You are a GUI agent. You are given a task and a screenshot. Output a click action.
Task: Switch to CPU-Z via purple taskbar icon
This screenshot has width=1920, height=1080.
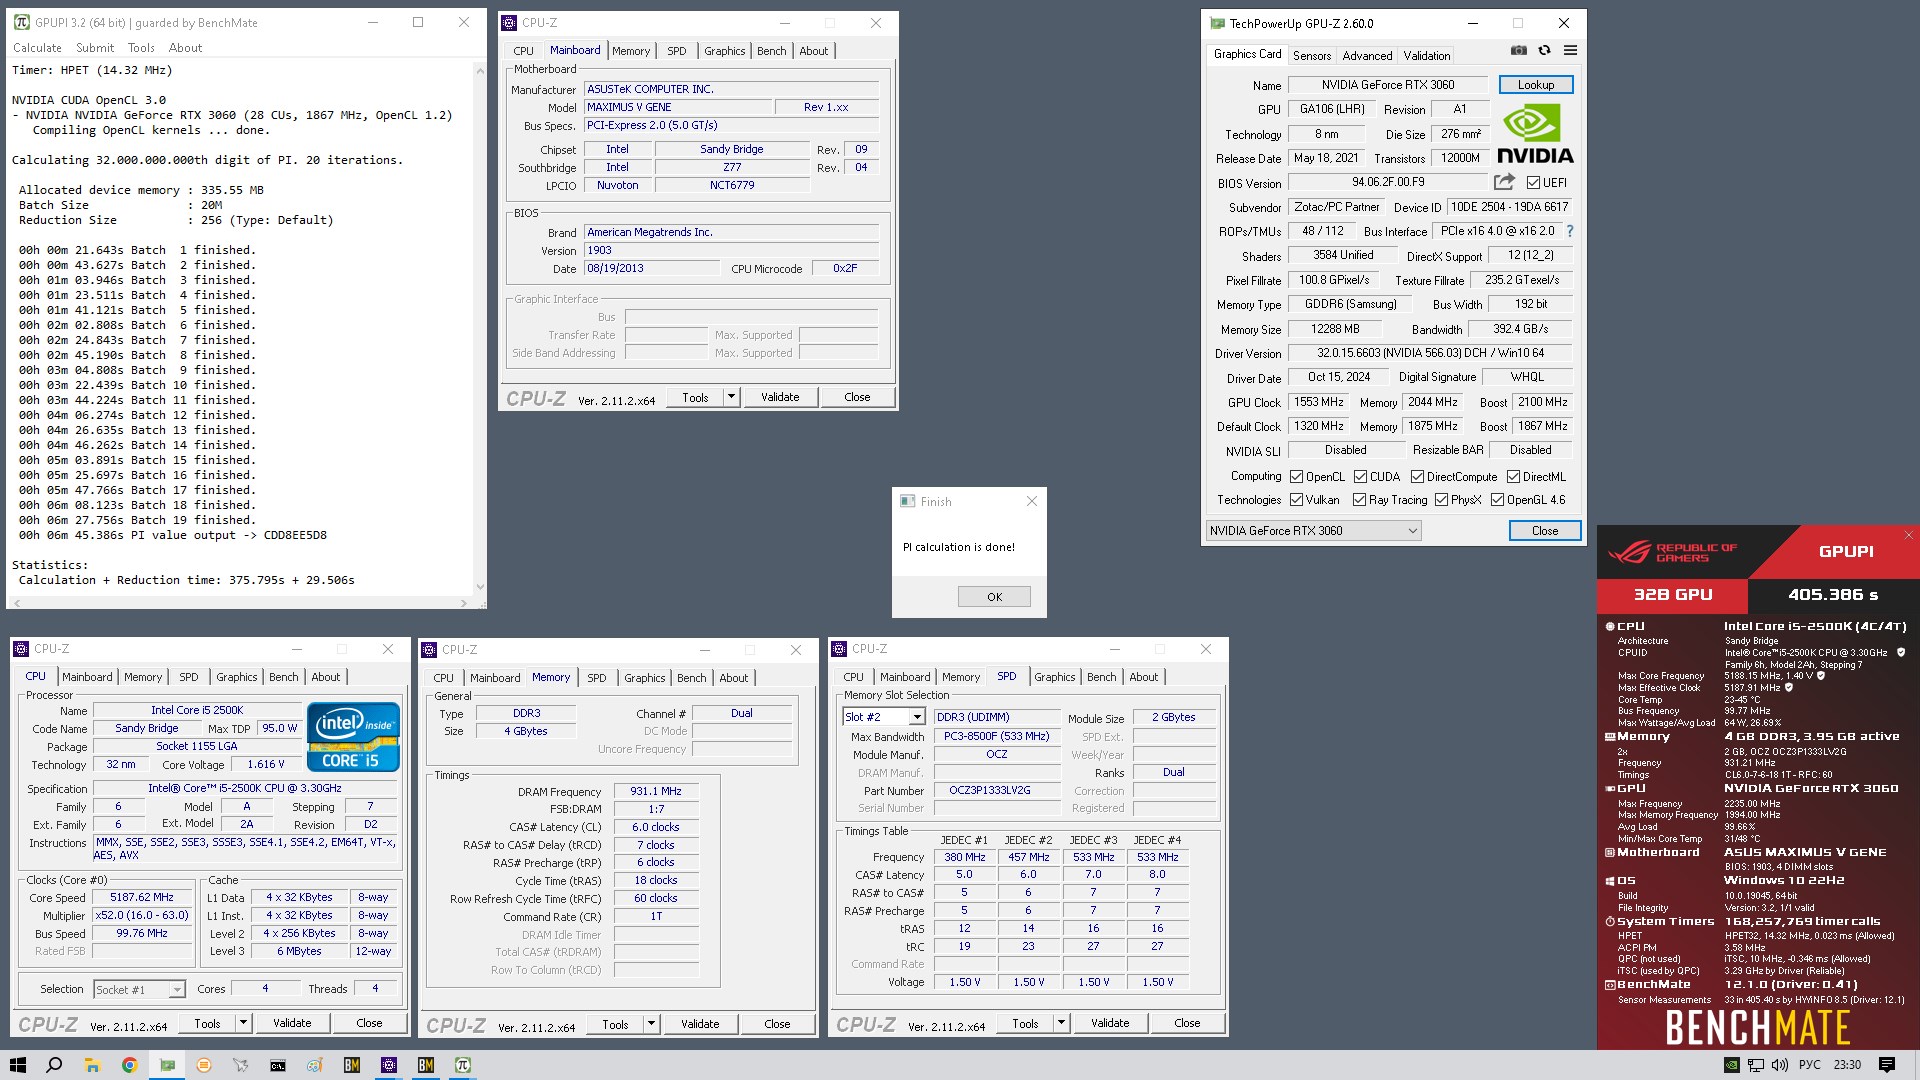tap(389, 1065)
